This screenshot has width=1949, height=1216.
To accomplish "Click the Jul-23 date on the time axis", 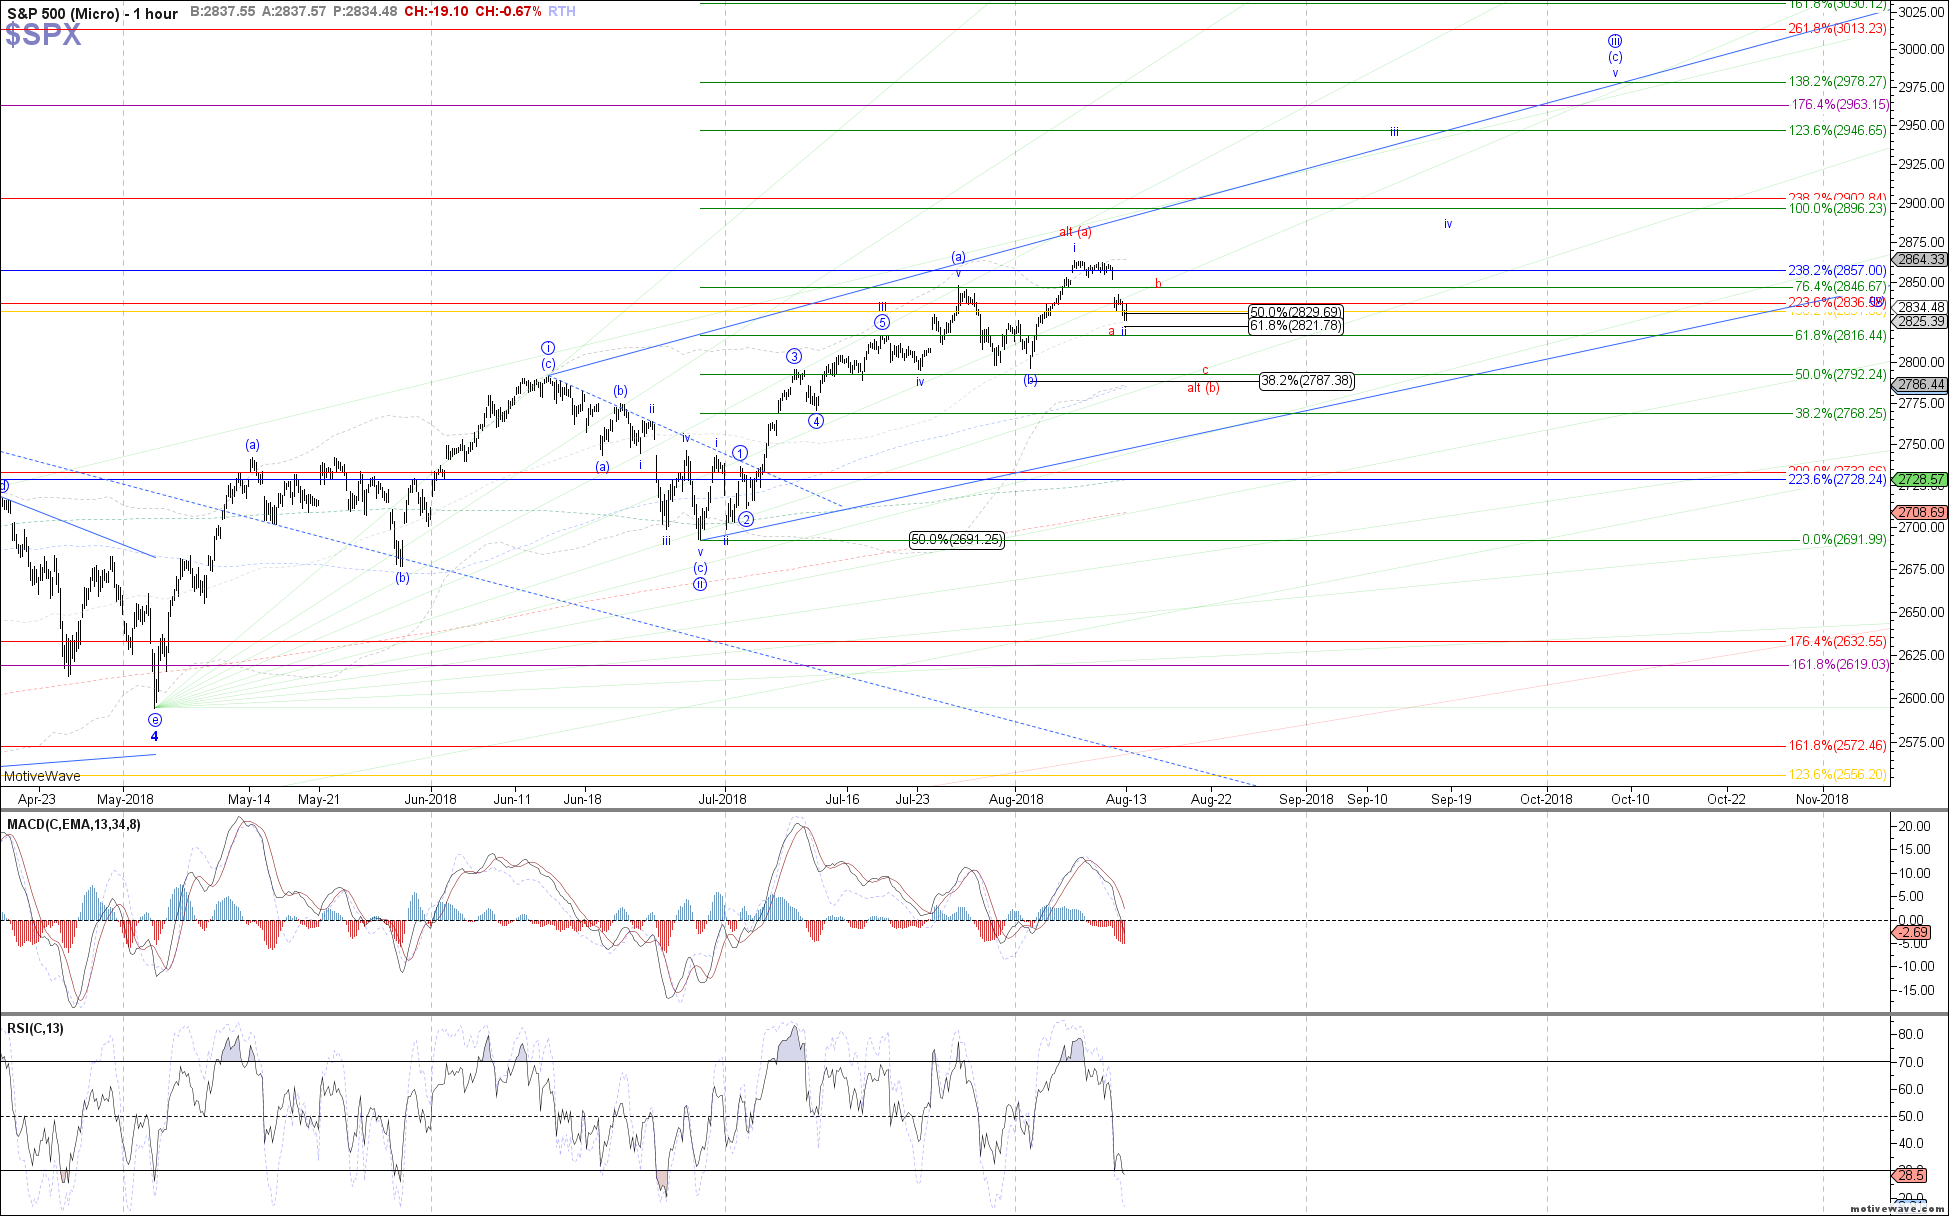I will [912, 799].
